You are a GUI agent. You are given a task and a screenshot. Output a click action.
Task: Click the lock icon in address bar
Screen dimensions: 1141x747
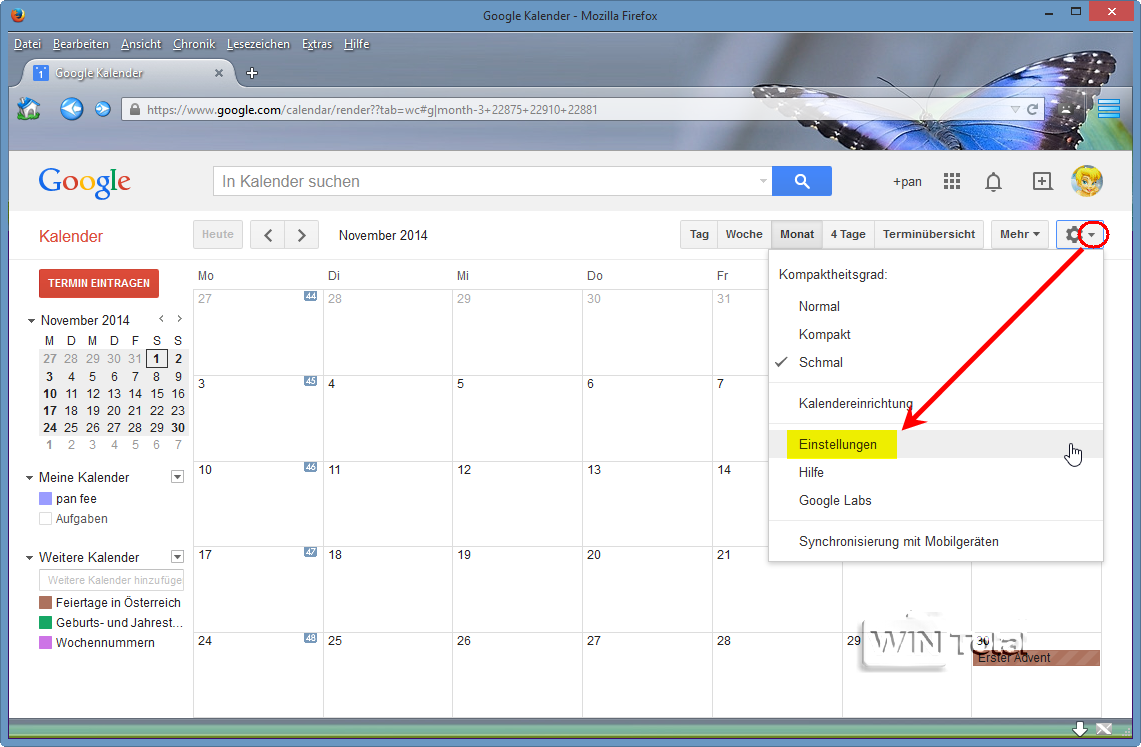tap(134, 110)
